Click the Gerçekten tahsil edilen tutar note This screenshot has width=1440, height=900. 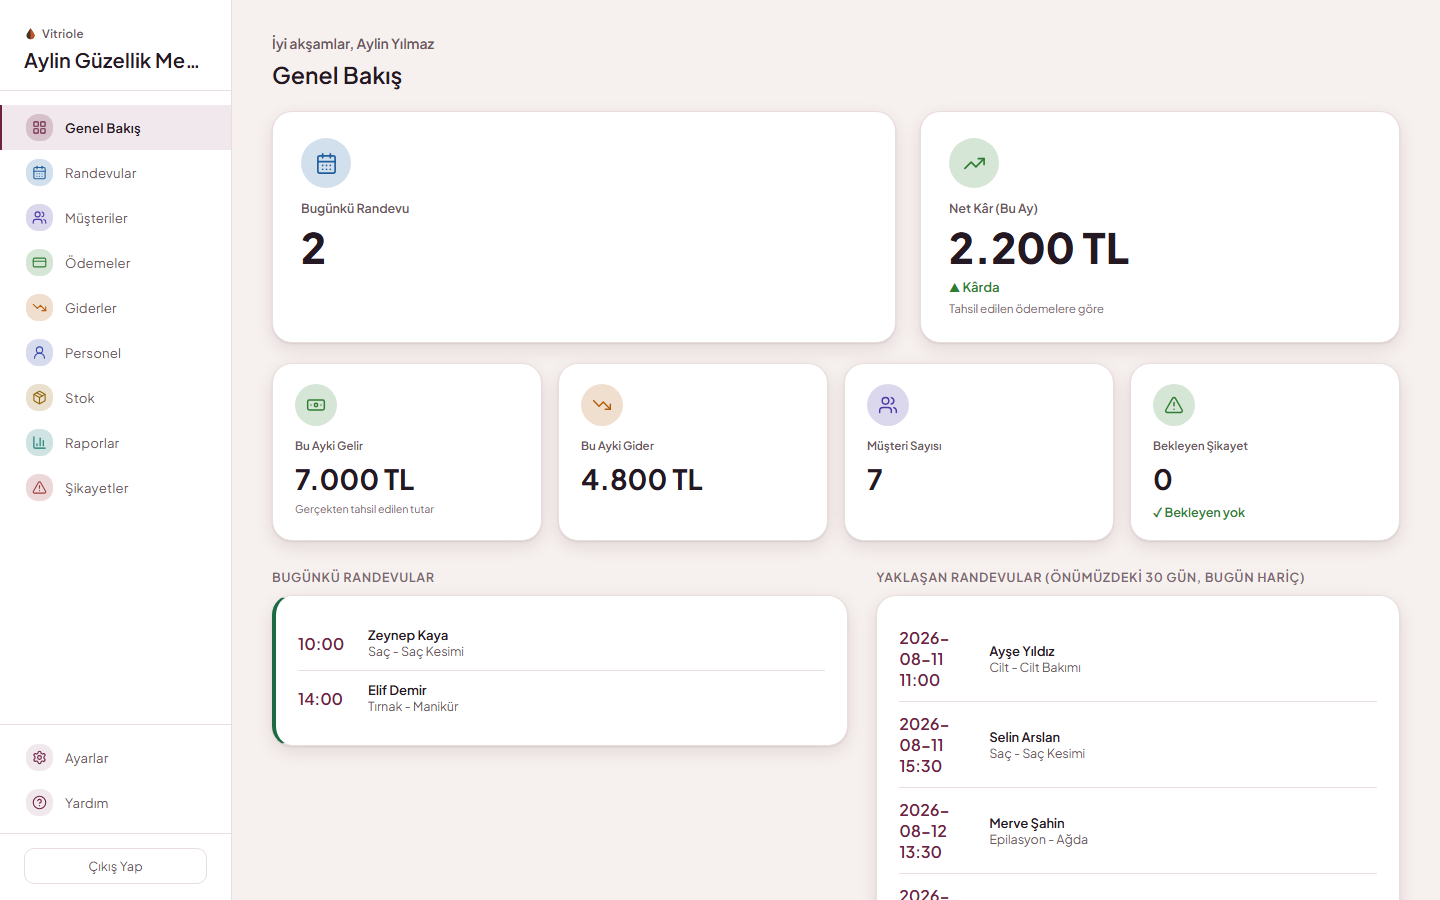(364, 510)
